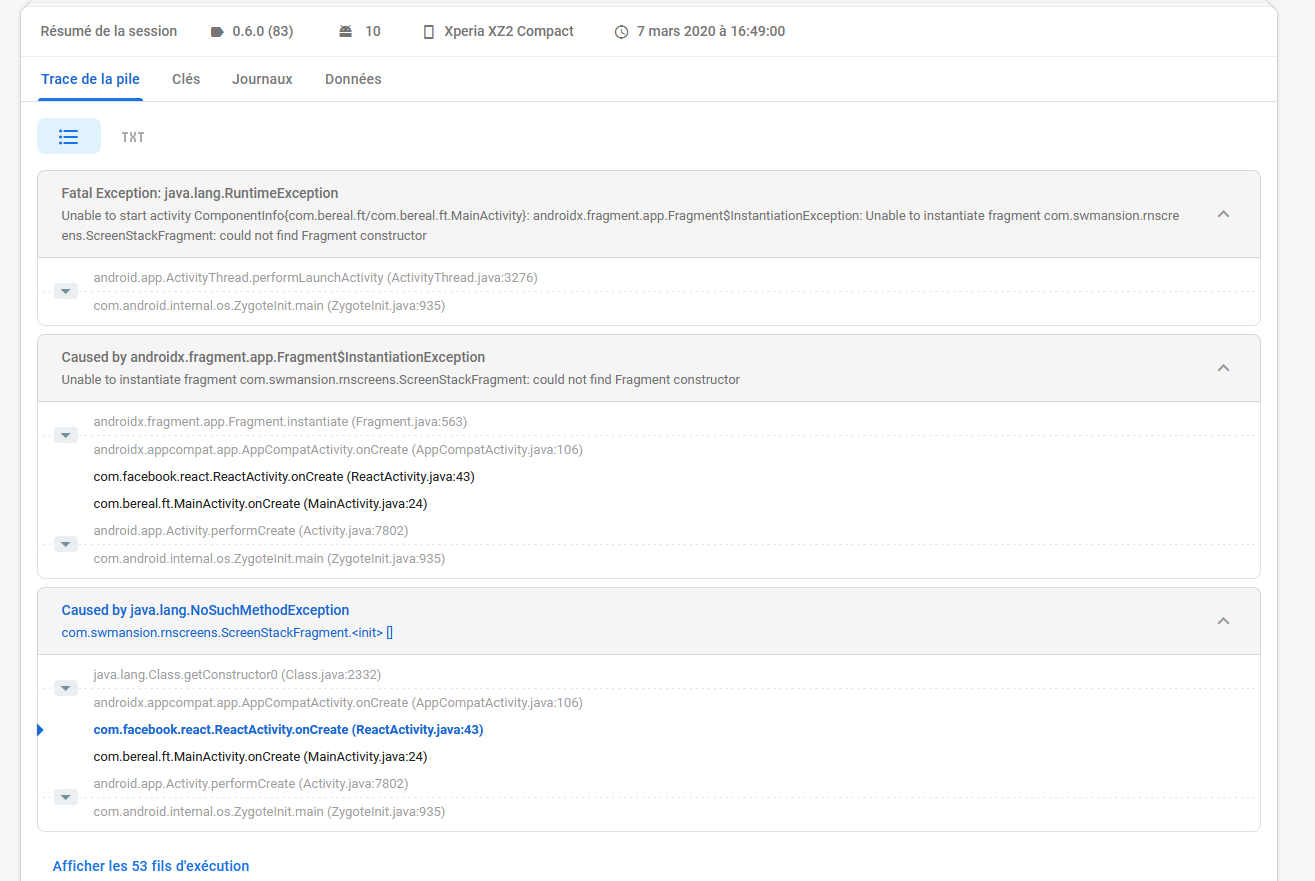Click AppCompatActivity.onCreate frame in NoSuchMethodException section

(x=338, y=703)
